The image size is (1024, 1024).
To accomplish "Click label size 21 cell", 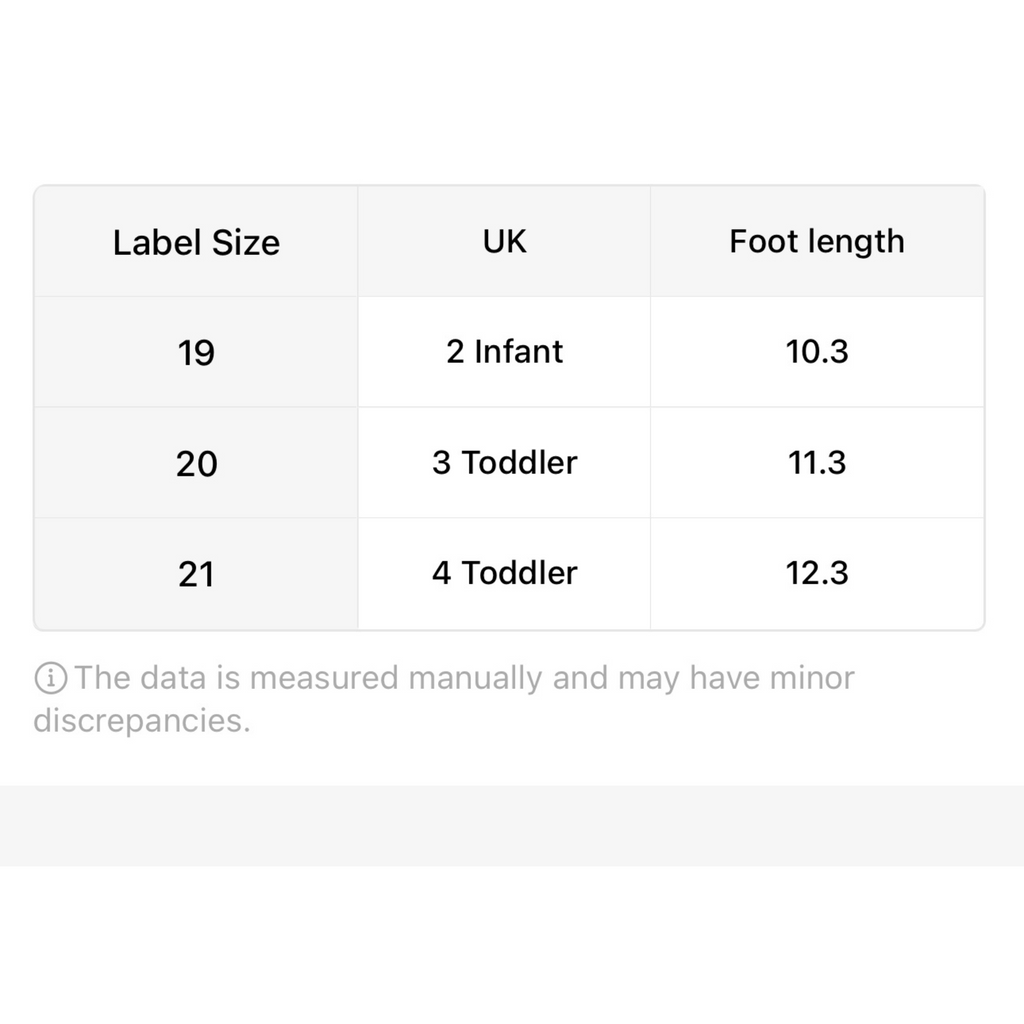I will [x=196, y=574].
